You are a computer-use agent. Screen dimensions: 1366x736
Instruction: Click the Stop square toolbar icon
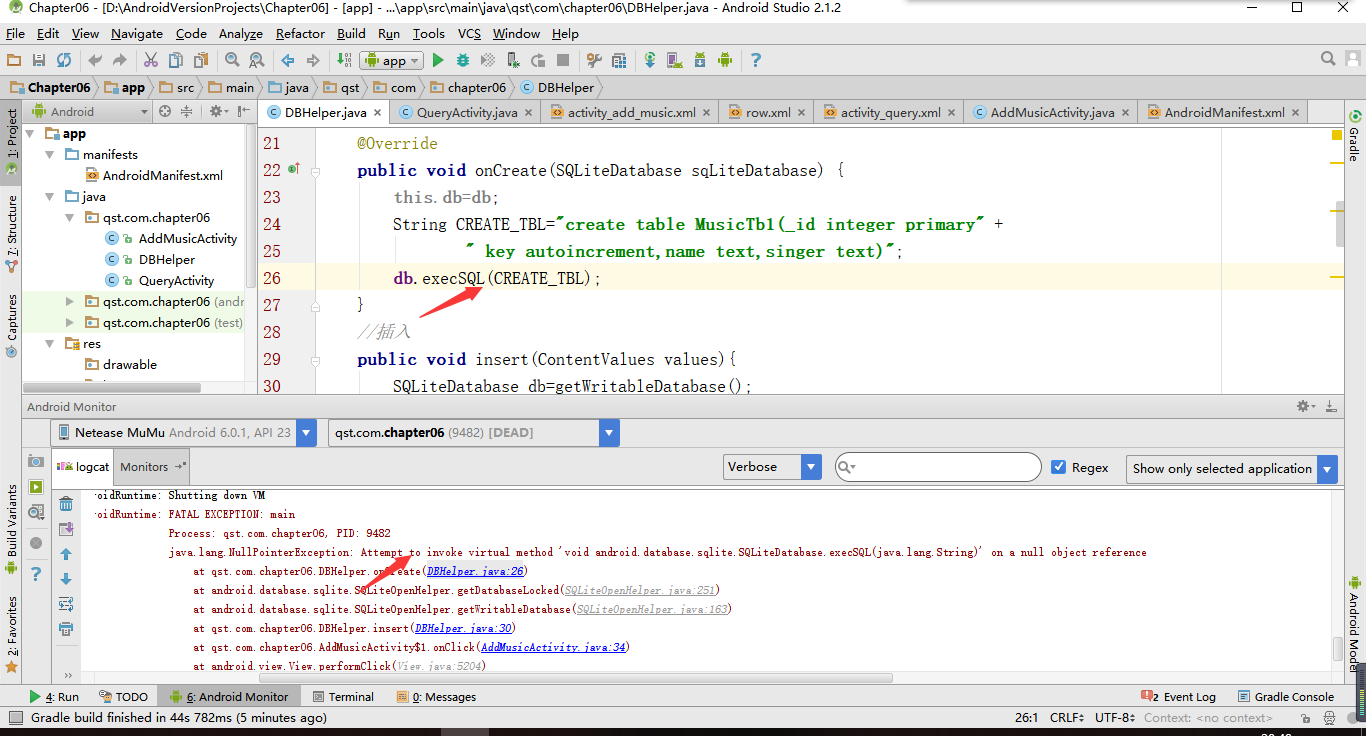click(x=563, y=60)
